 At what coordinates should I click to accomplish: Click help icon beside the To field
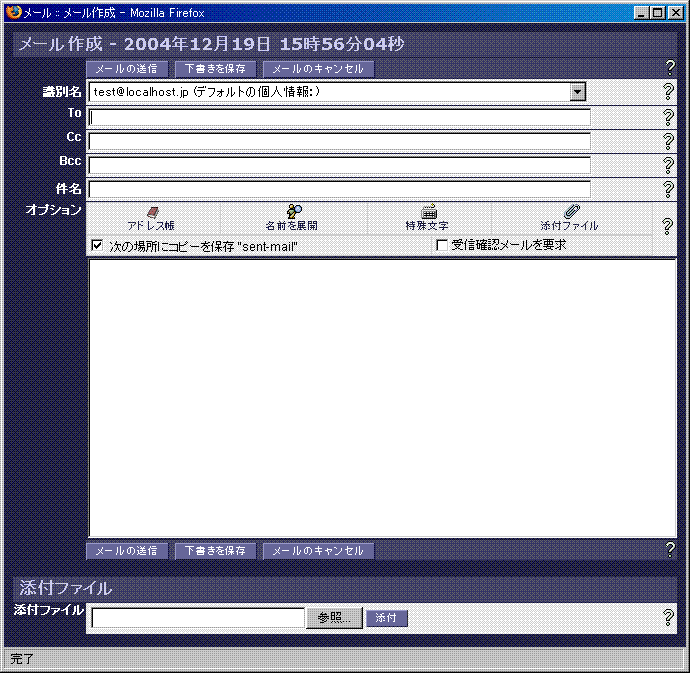point(668,116)
